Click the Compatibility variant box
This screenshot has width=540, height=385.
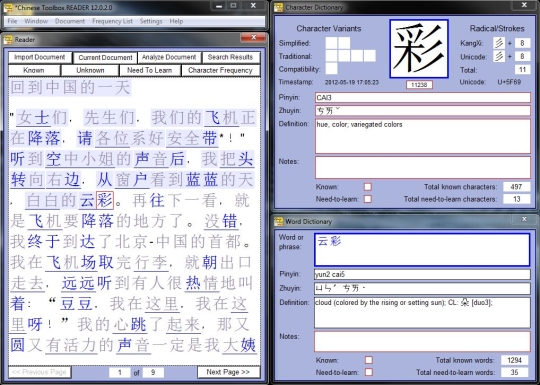(x=331, y=69)
